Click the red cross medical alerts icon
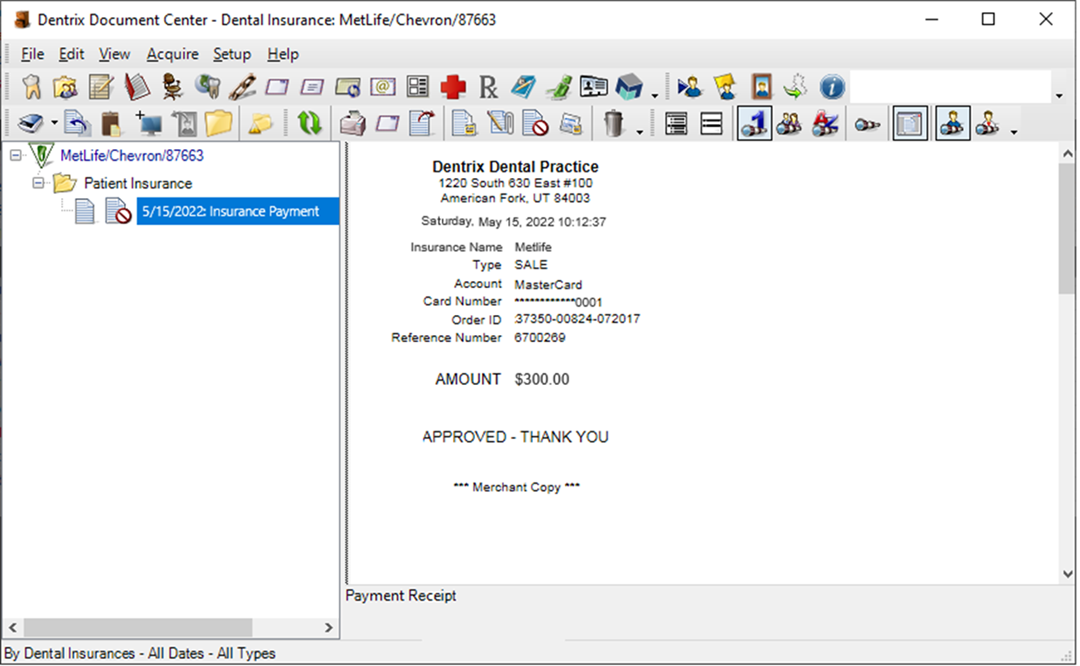 [x=453, y=87]
